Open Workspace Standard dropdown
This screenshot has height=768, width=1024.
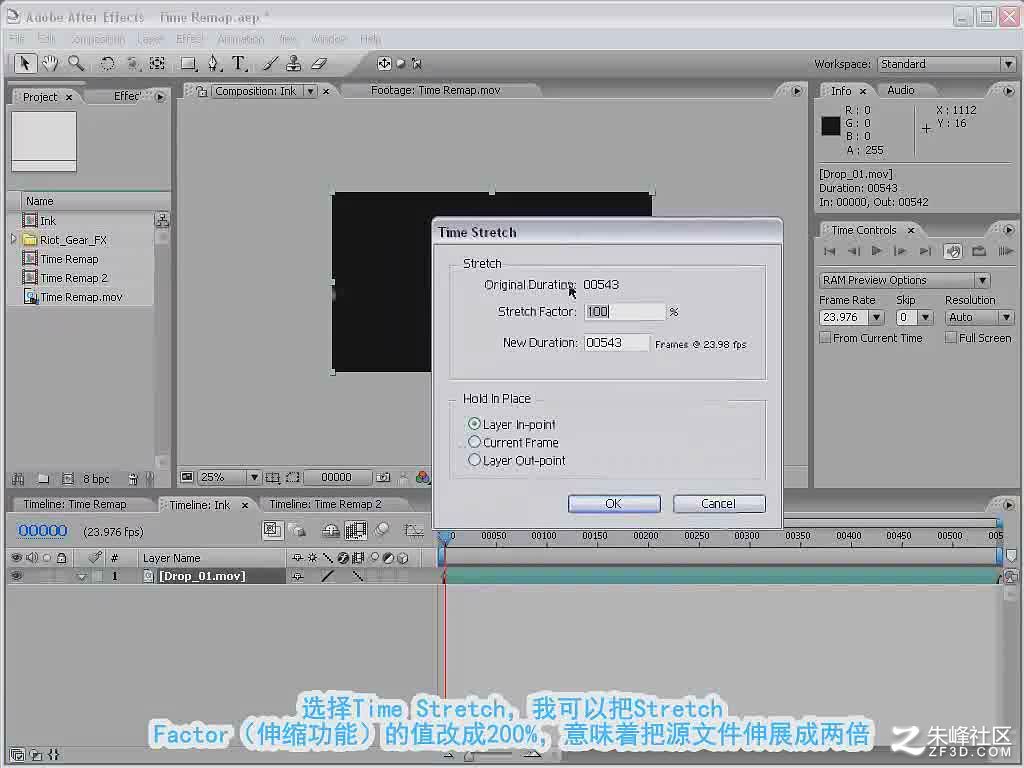[x=946, y=64]
